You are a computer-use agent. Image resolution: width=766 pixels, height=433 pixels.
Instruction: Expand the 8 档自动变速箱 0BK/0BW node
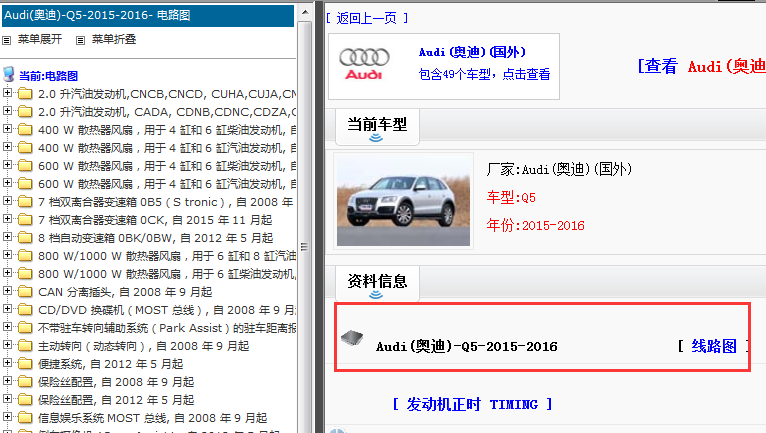(x=7, y=237)
